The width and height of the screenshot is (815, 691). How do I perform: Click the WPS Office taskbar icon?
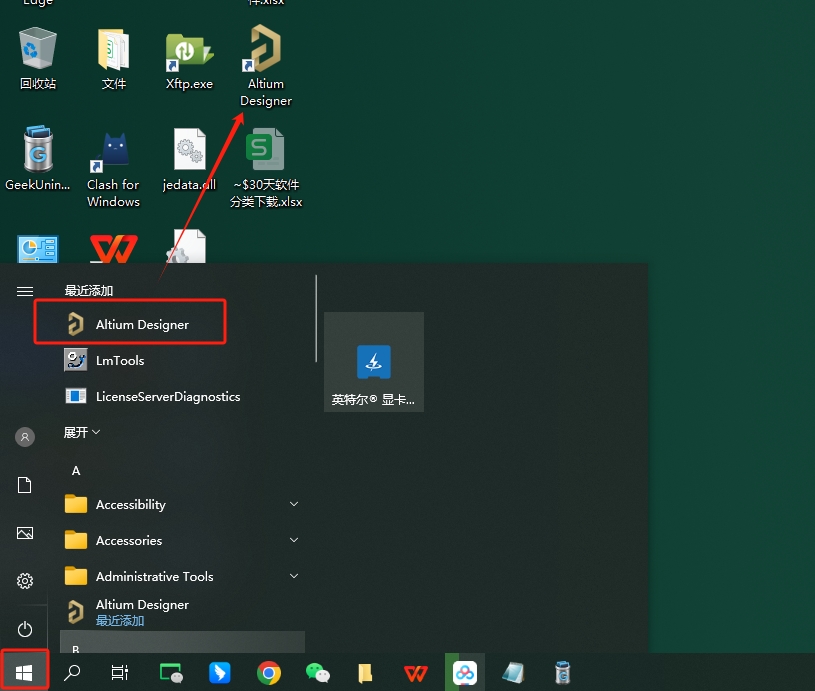coord(415,673)
